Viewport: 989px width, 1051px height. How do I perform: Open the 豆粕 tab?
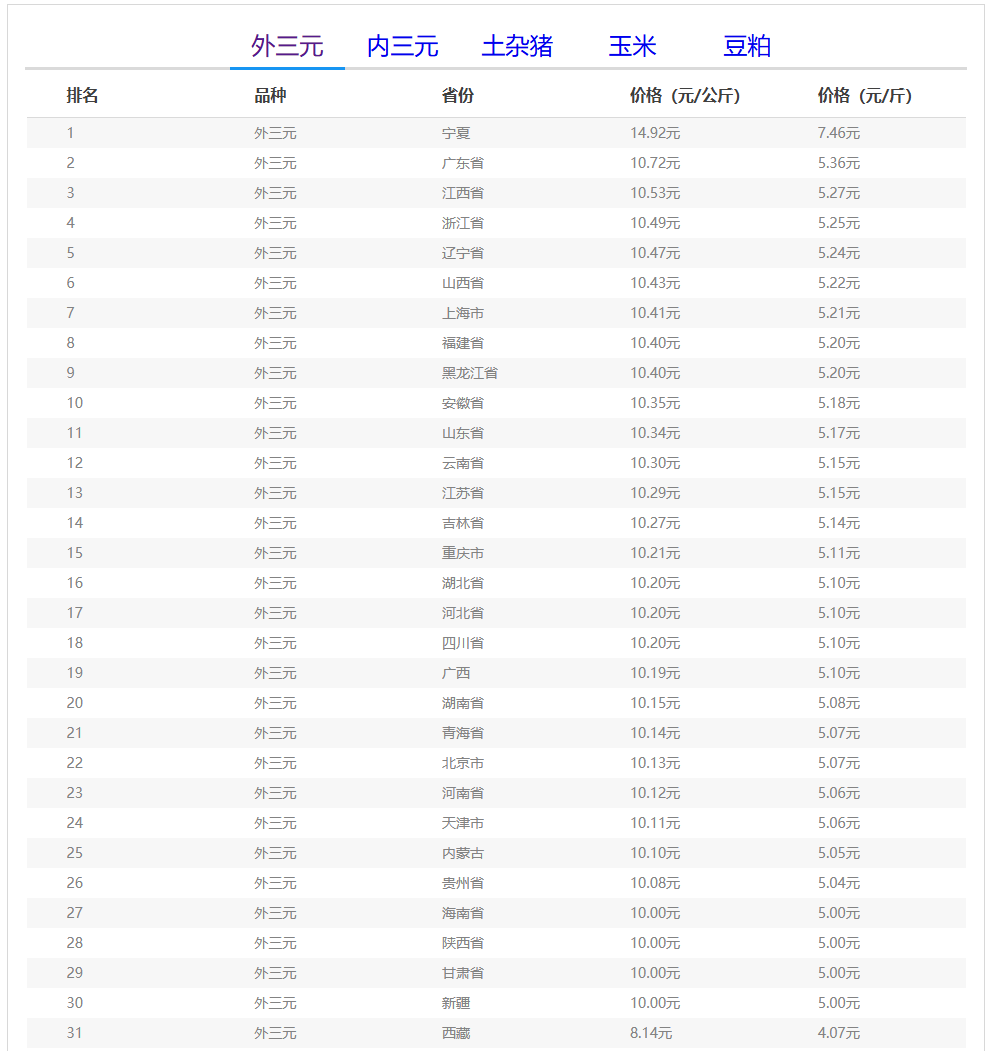(747, 46)
